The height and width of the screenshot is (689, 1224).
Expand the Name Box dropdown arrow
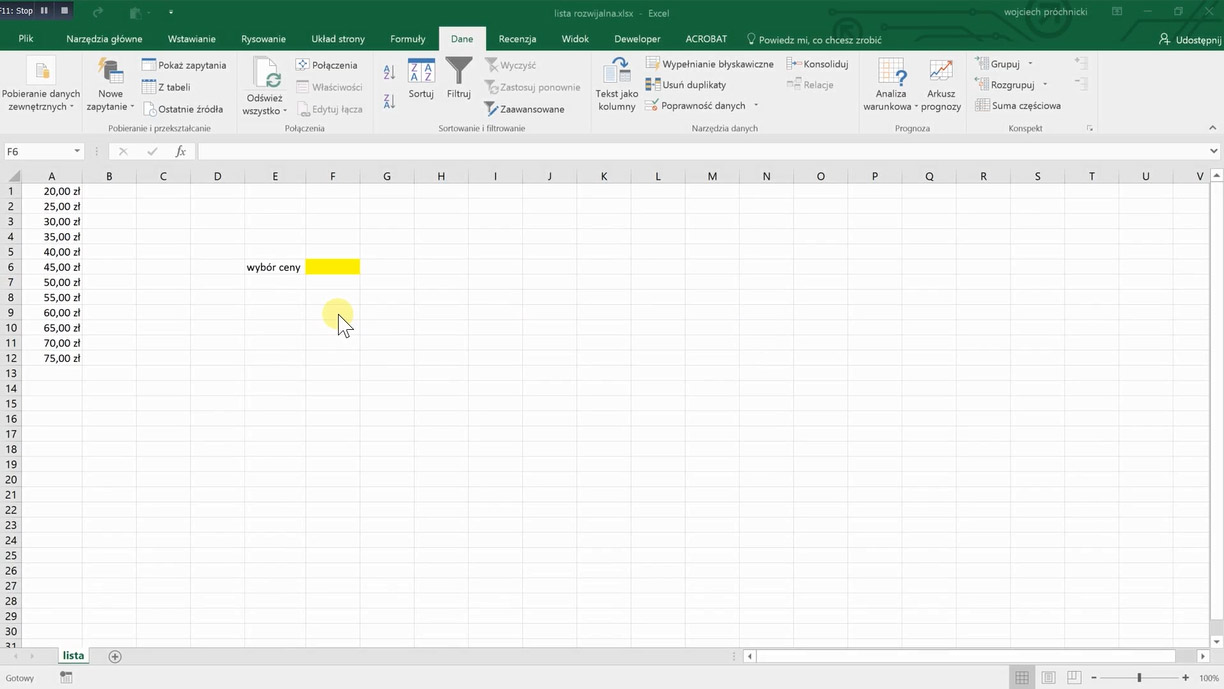click(x=77, y=152)
